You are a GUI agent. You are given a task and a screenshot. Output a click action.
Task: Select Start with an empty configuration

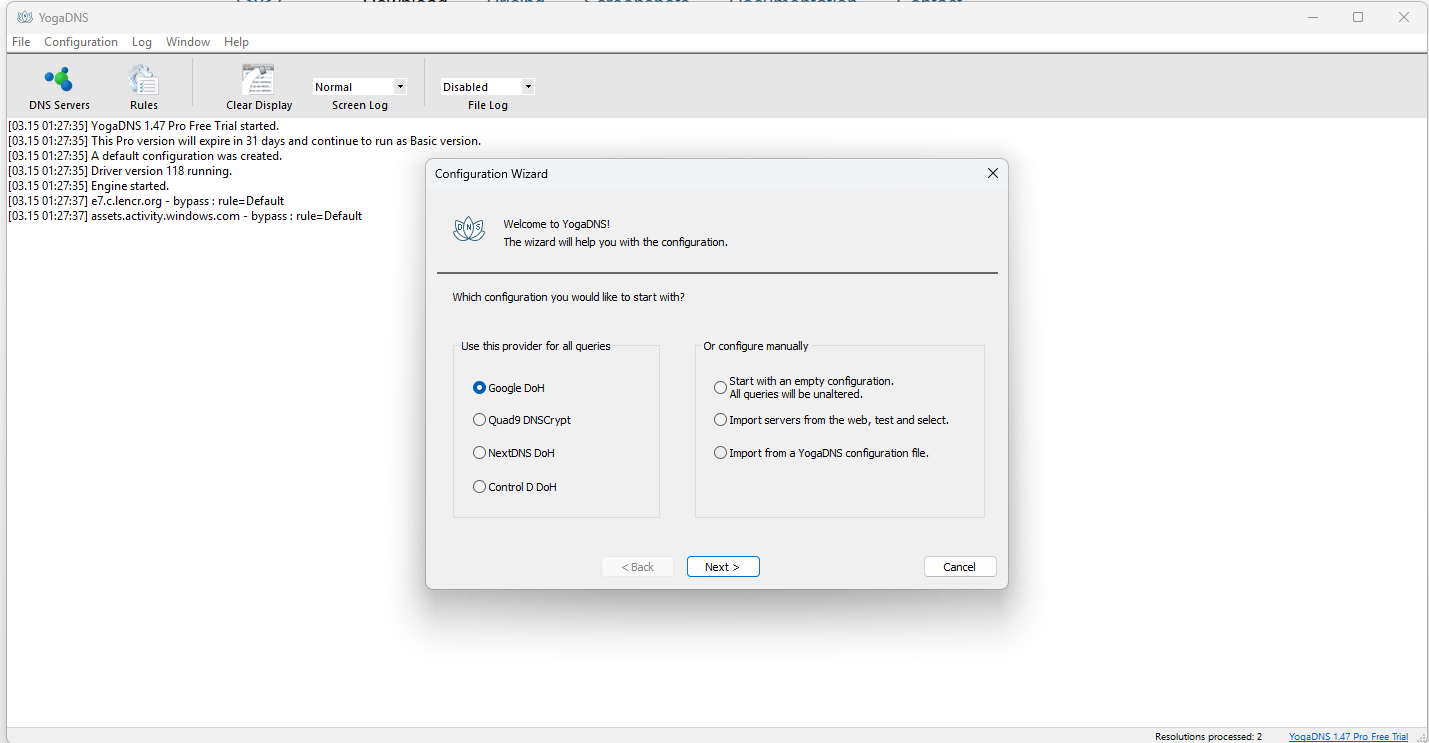[804, 387]
